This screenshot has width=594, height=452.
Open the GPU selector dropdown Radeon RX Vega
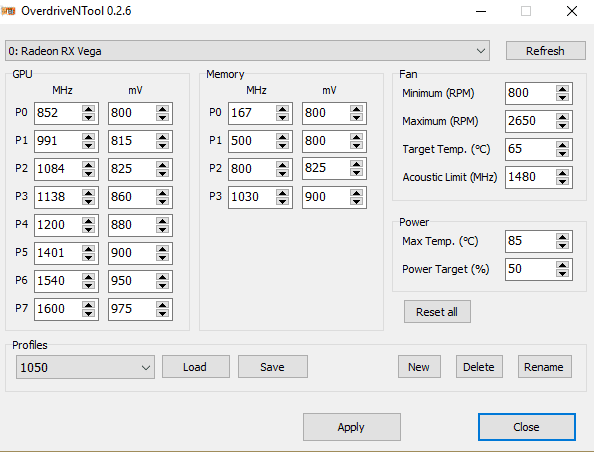(247, 51)
